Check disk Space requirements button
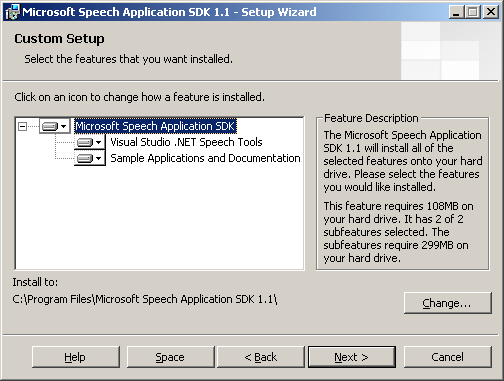 [170, 357]
